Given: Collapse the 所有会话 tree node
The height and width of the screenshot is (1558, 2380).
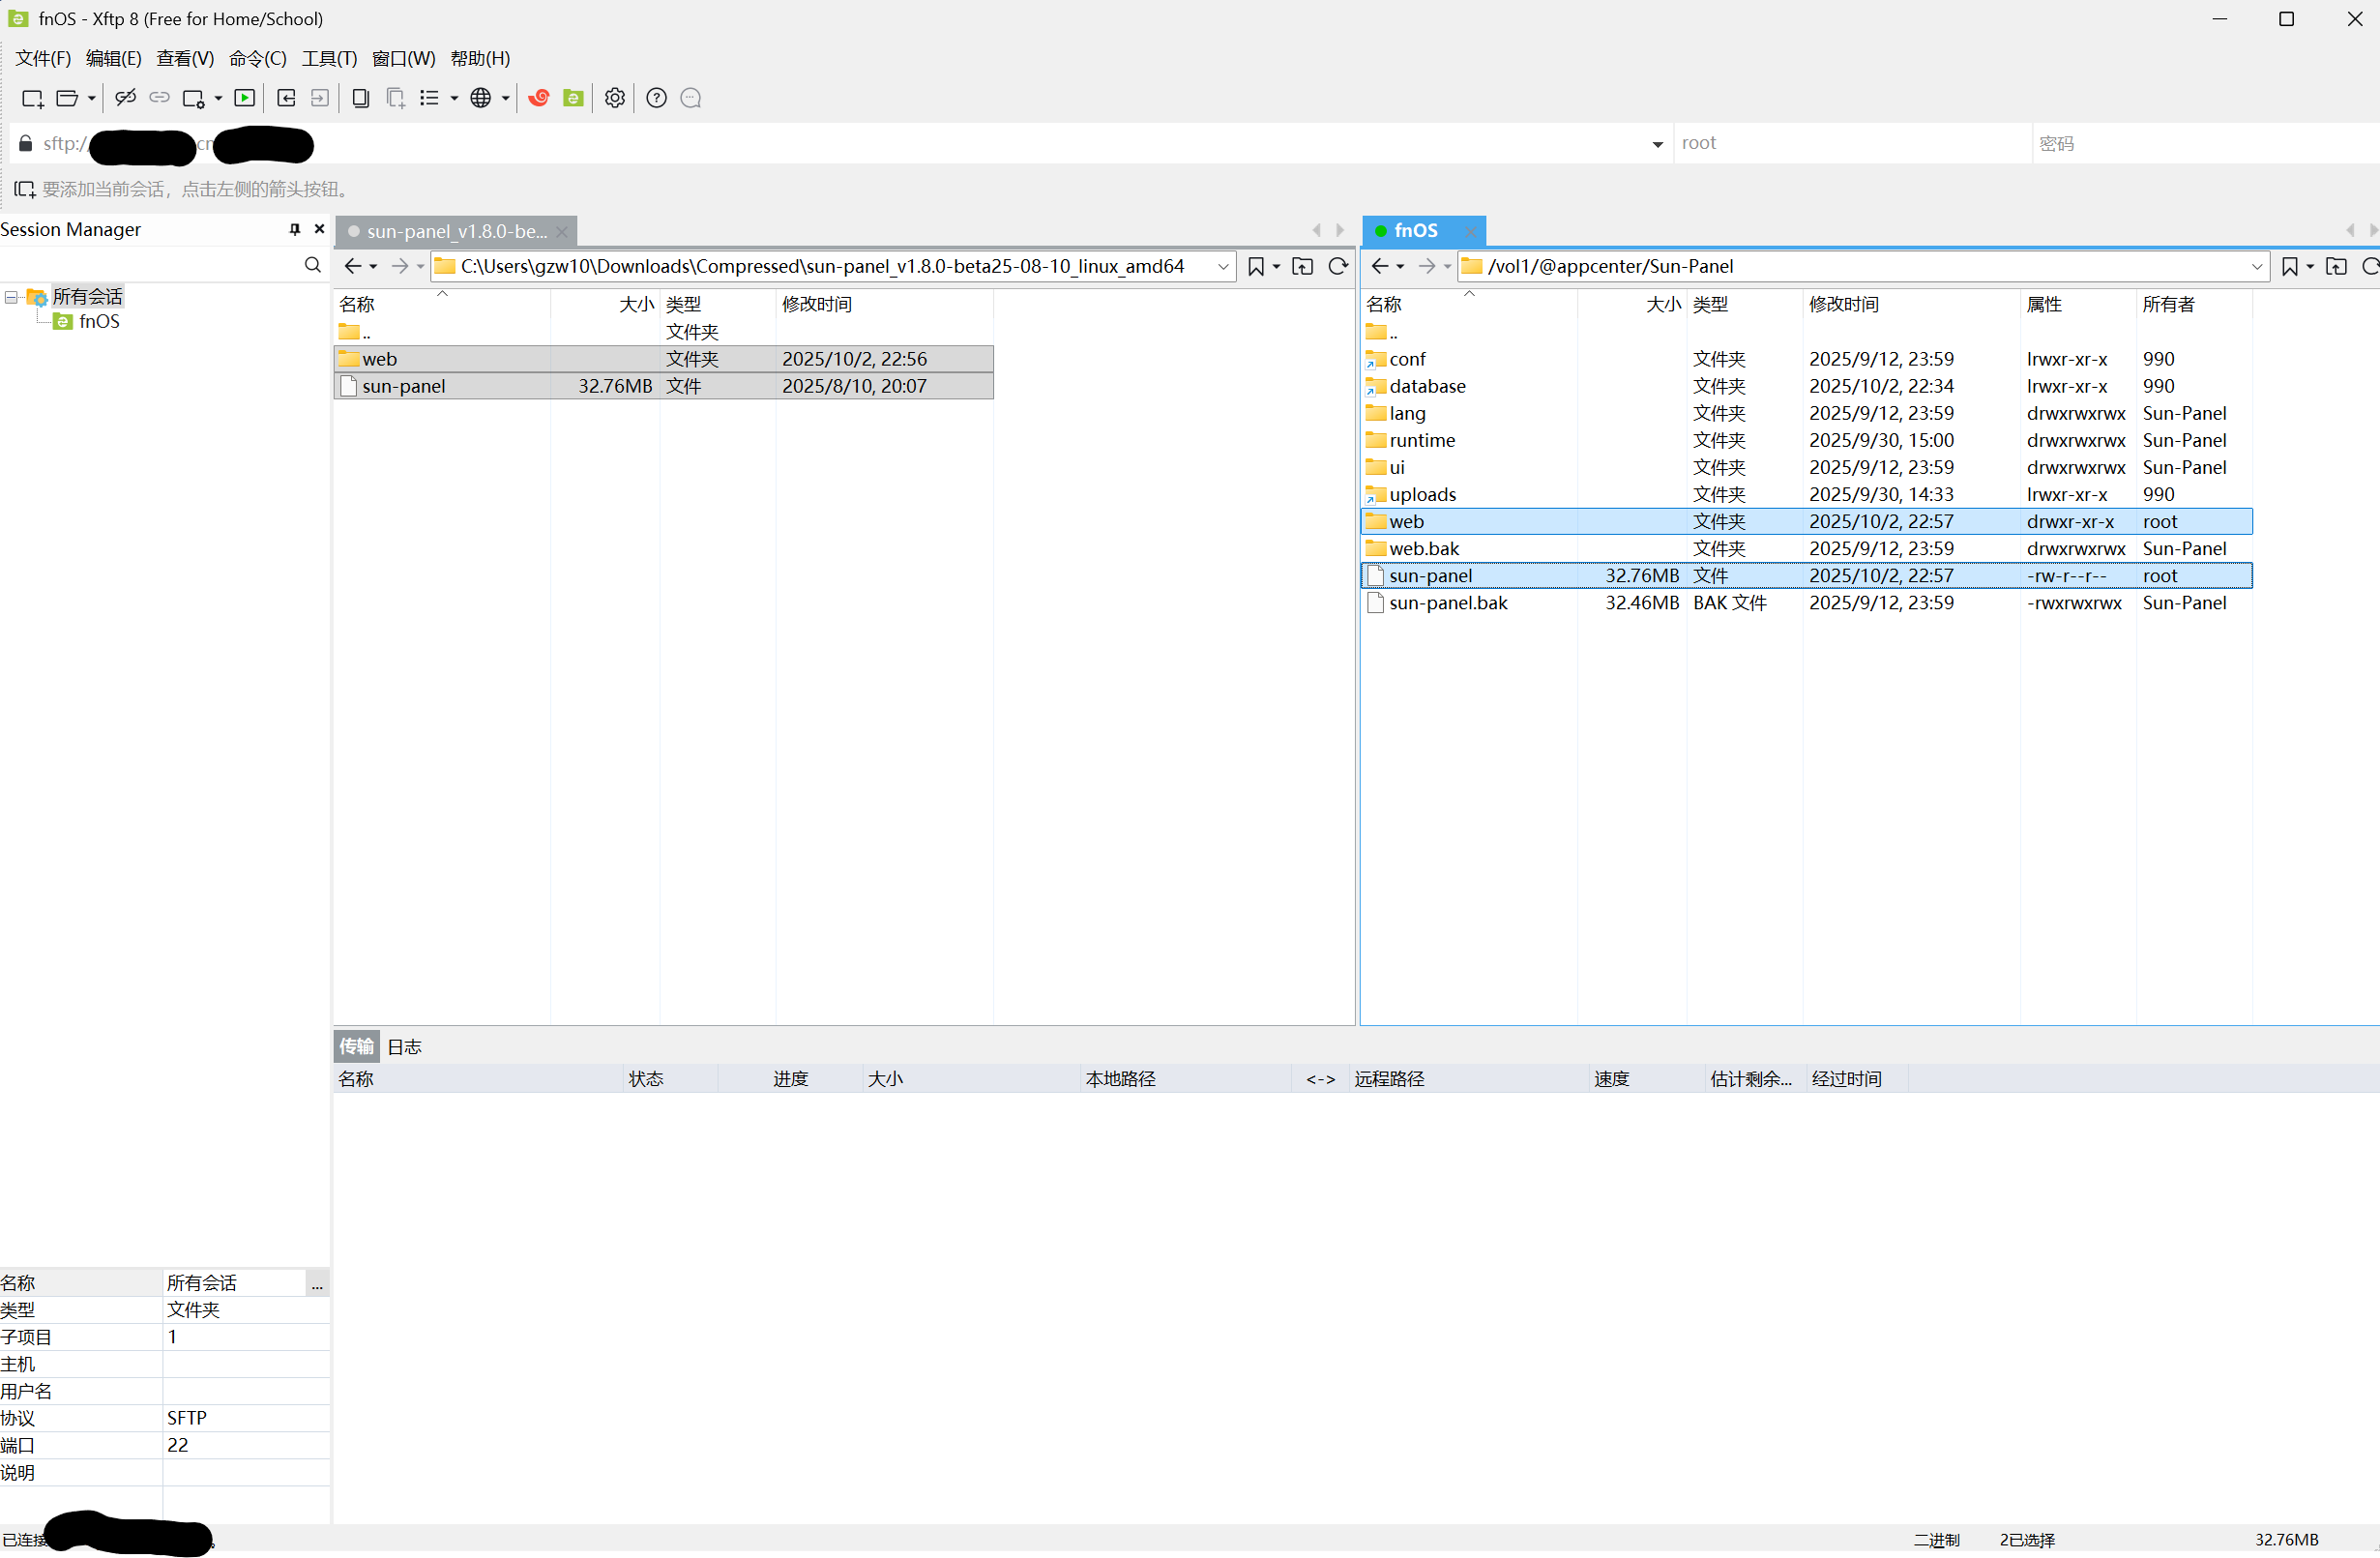Looking at the screenshot, I should [x=11, y=297].
